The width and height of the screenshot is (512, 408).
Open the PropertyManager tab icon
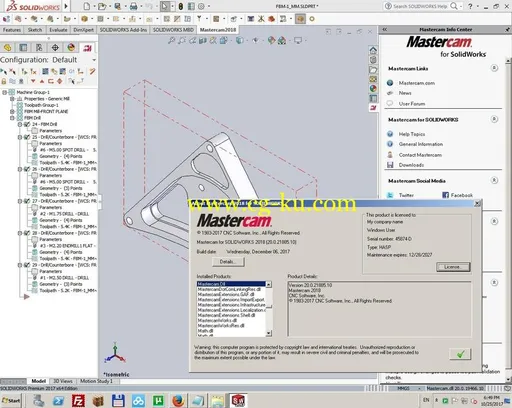pyautogui.click(x=23, y=47)
